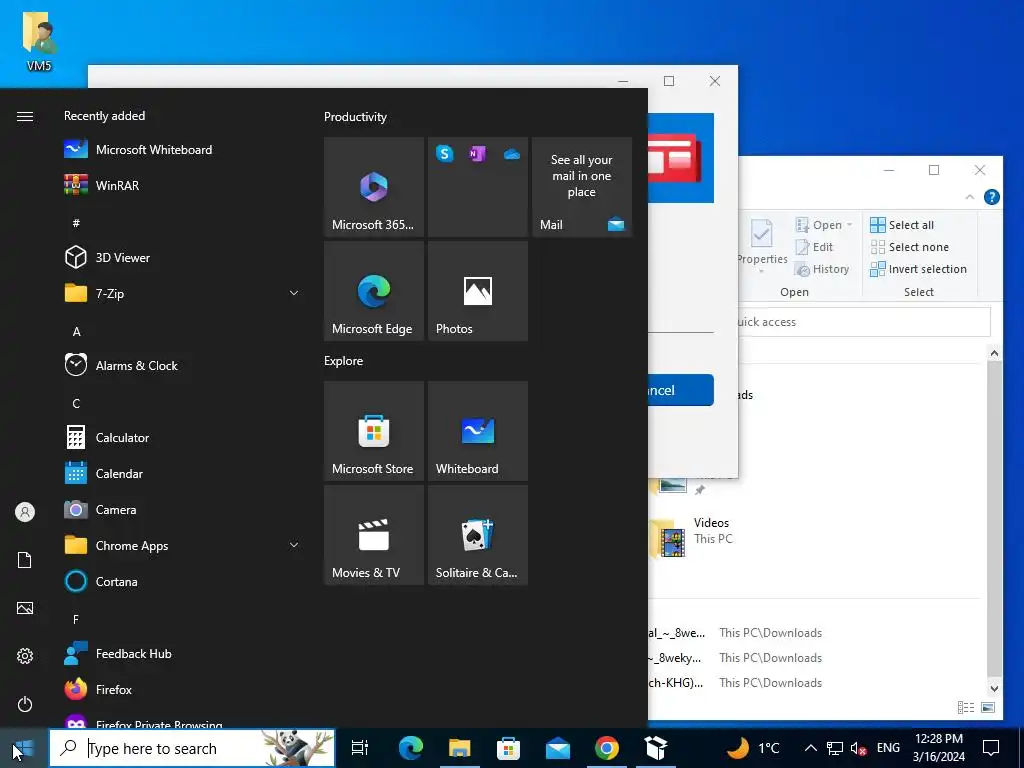Switch Explorer to large icons view
The height and width of the screenshot is (768, 1024).
tap(988, 707)
